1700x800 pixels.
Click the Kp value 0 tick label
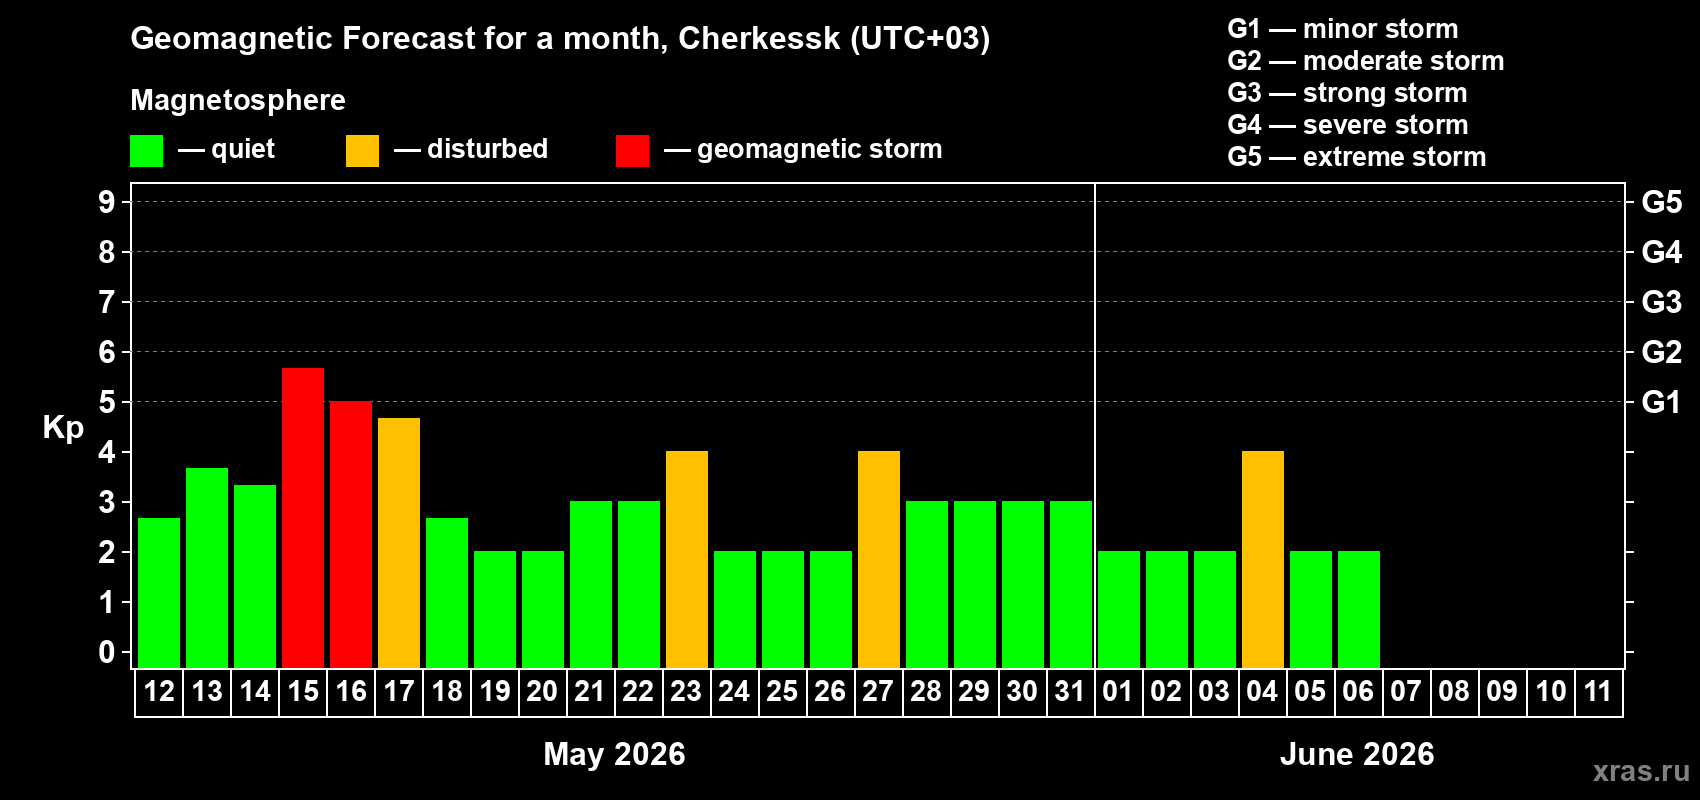[106, 652]
